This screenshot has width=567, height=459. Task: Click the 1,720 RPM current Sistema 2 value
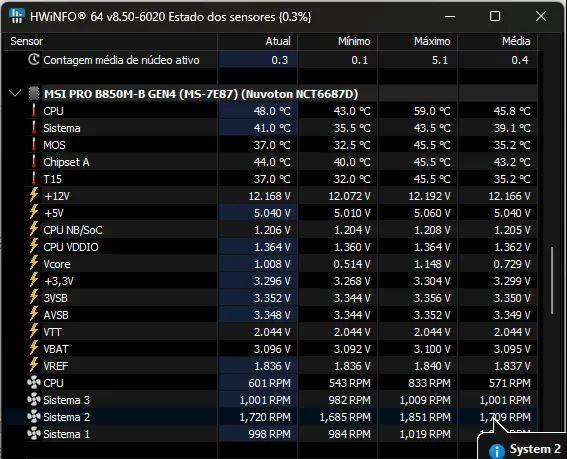tap(265, 417)
